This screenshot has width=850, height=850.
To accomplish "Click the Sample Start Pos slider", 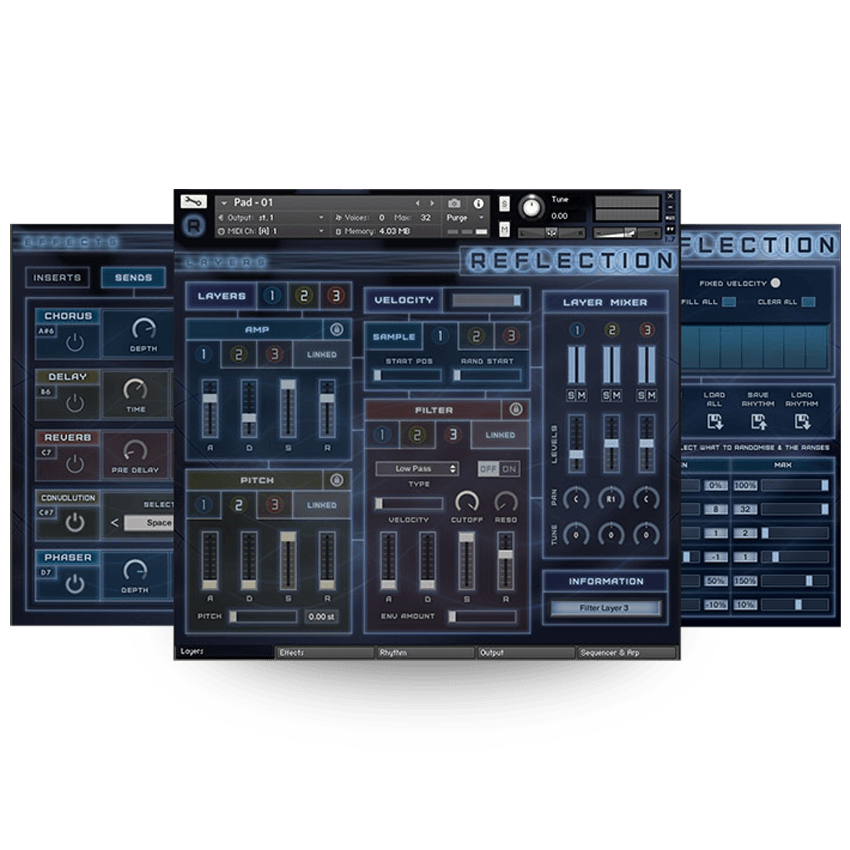I will [x=408, y=375].
